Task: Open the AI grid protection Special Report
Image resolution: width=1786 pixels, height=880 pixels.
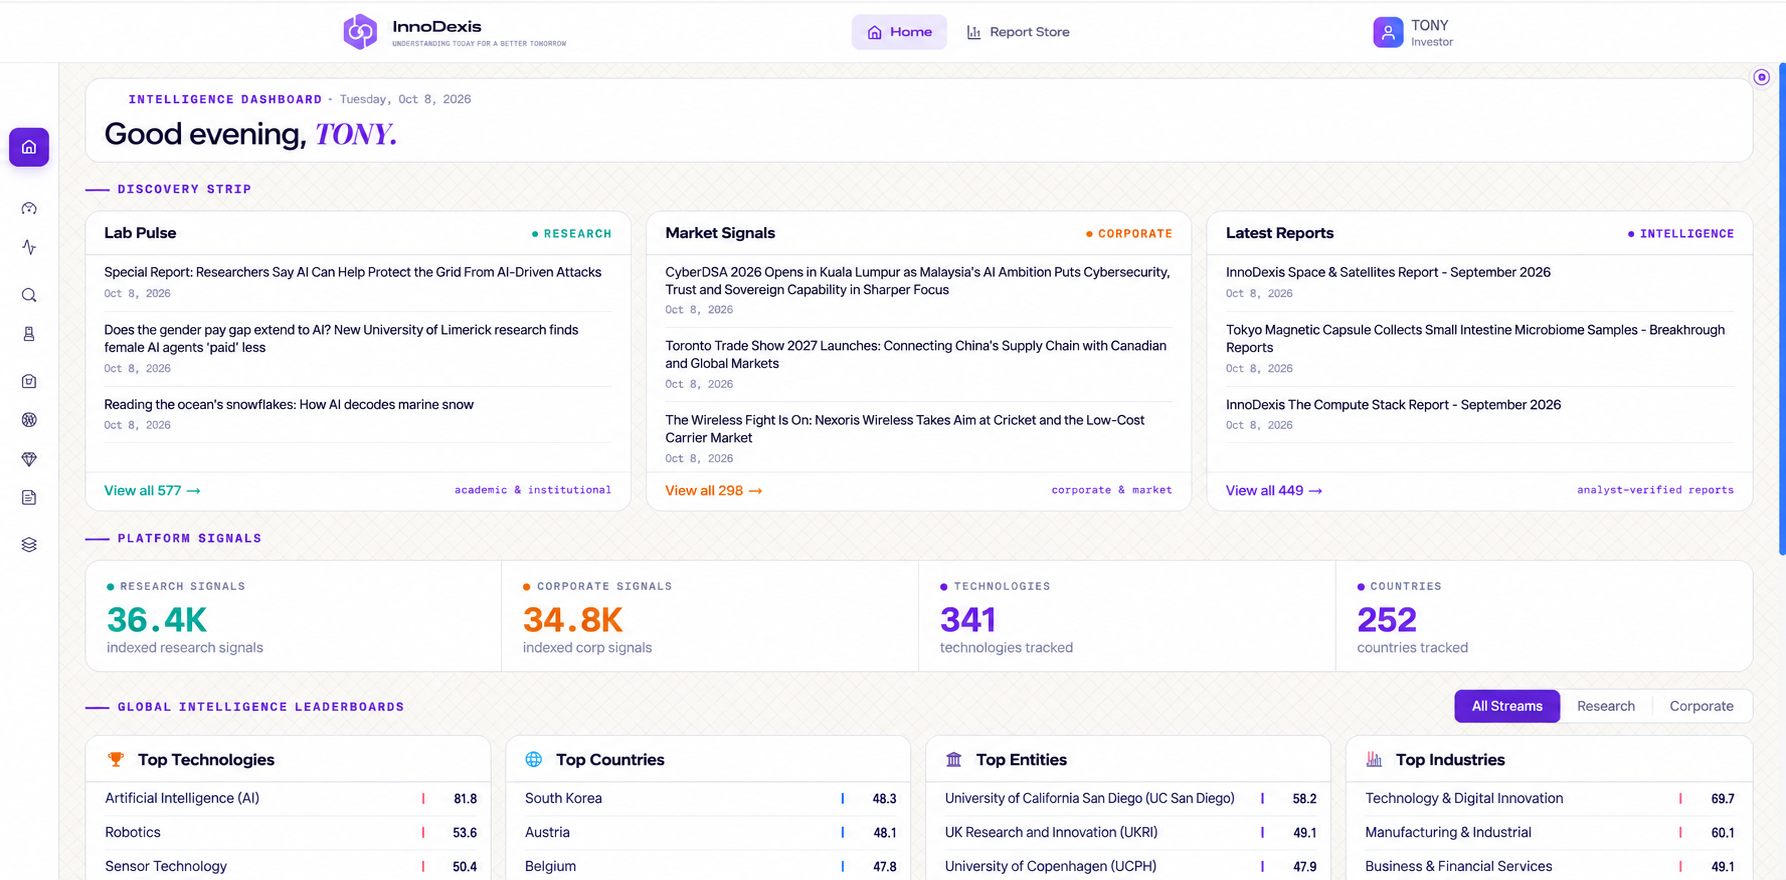Action: pyautogui.click(x=353, y=272)
